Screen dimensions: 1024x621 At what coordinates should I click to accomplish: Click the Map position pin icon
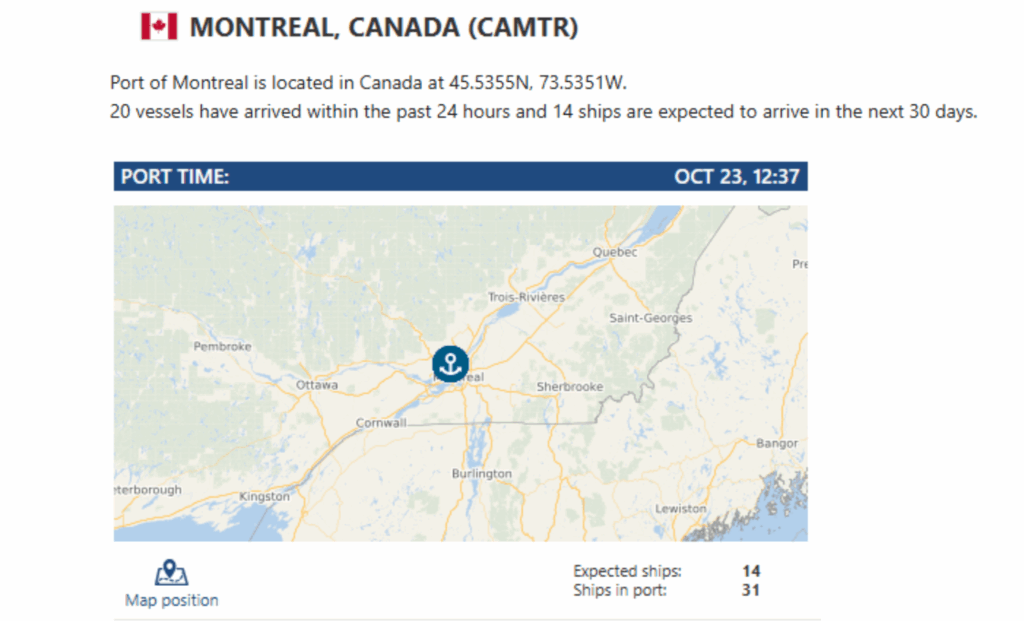tap(171, 573)
